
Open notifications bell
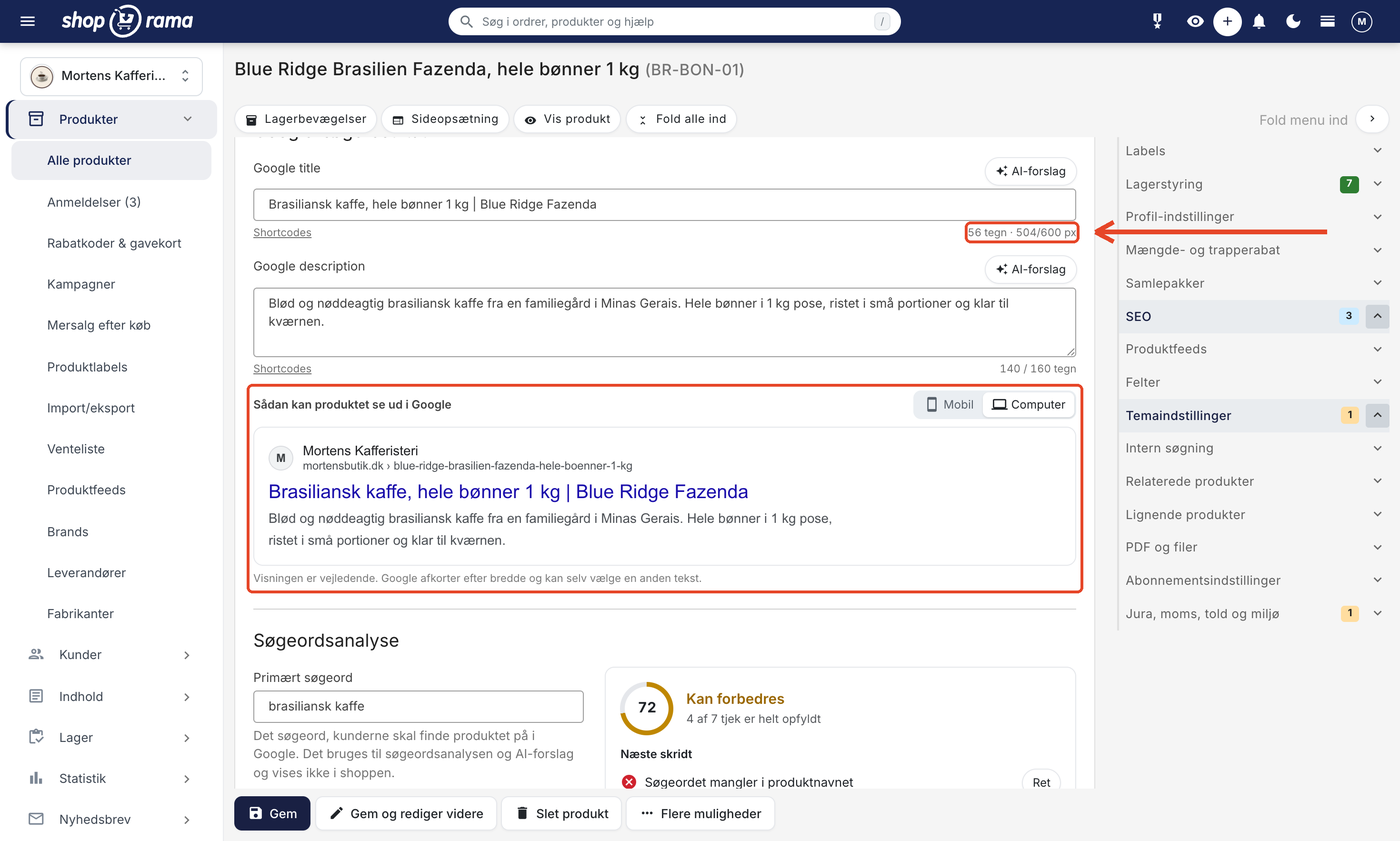point(1259,21)
